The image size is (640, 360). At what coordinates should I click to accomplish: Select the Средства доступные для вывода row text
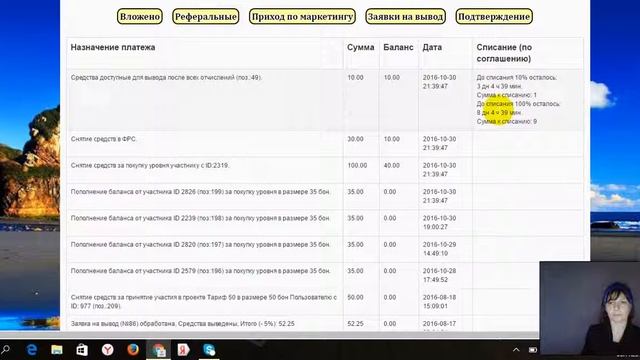click(x=166, y=78)
